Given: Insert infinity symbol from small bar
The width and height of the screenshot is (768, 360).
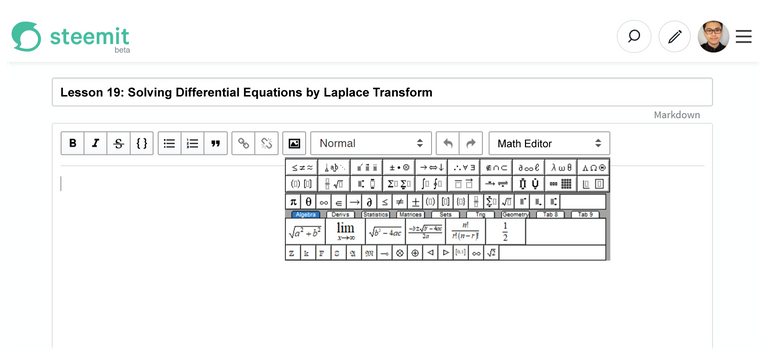Looking at the screenshot, I should click(x=323, y=202).
